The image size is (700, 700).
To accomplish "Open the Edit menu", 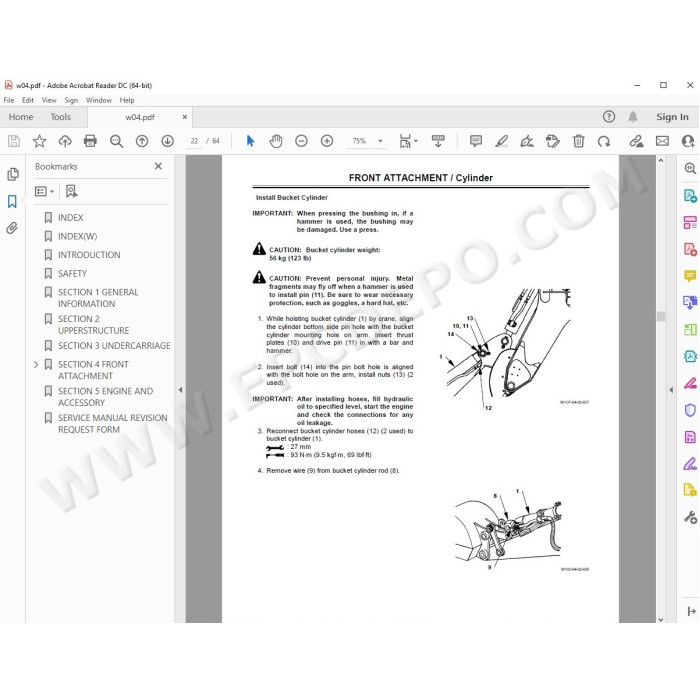I will click(x=28, y=100).
